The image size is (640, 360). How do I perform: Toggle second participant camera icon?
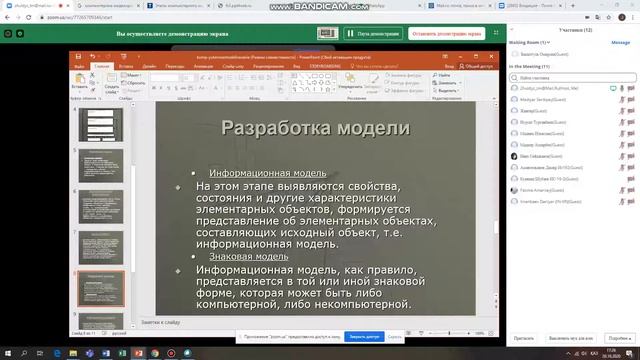pos(631,100)
